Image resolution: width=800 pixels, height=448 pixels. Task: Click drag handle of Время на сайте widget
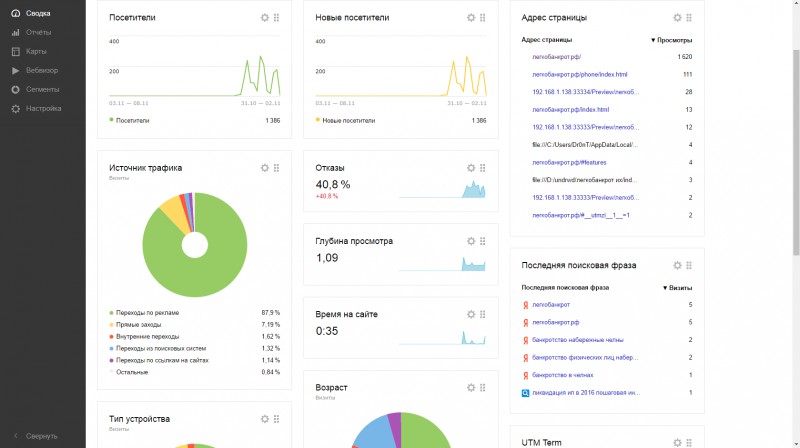click(483, 314)
